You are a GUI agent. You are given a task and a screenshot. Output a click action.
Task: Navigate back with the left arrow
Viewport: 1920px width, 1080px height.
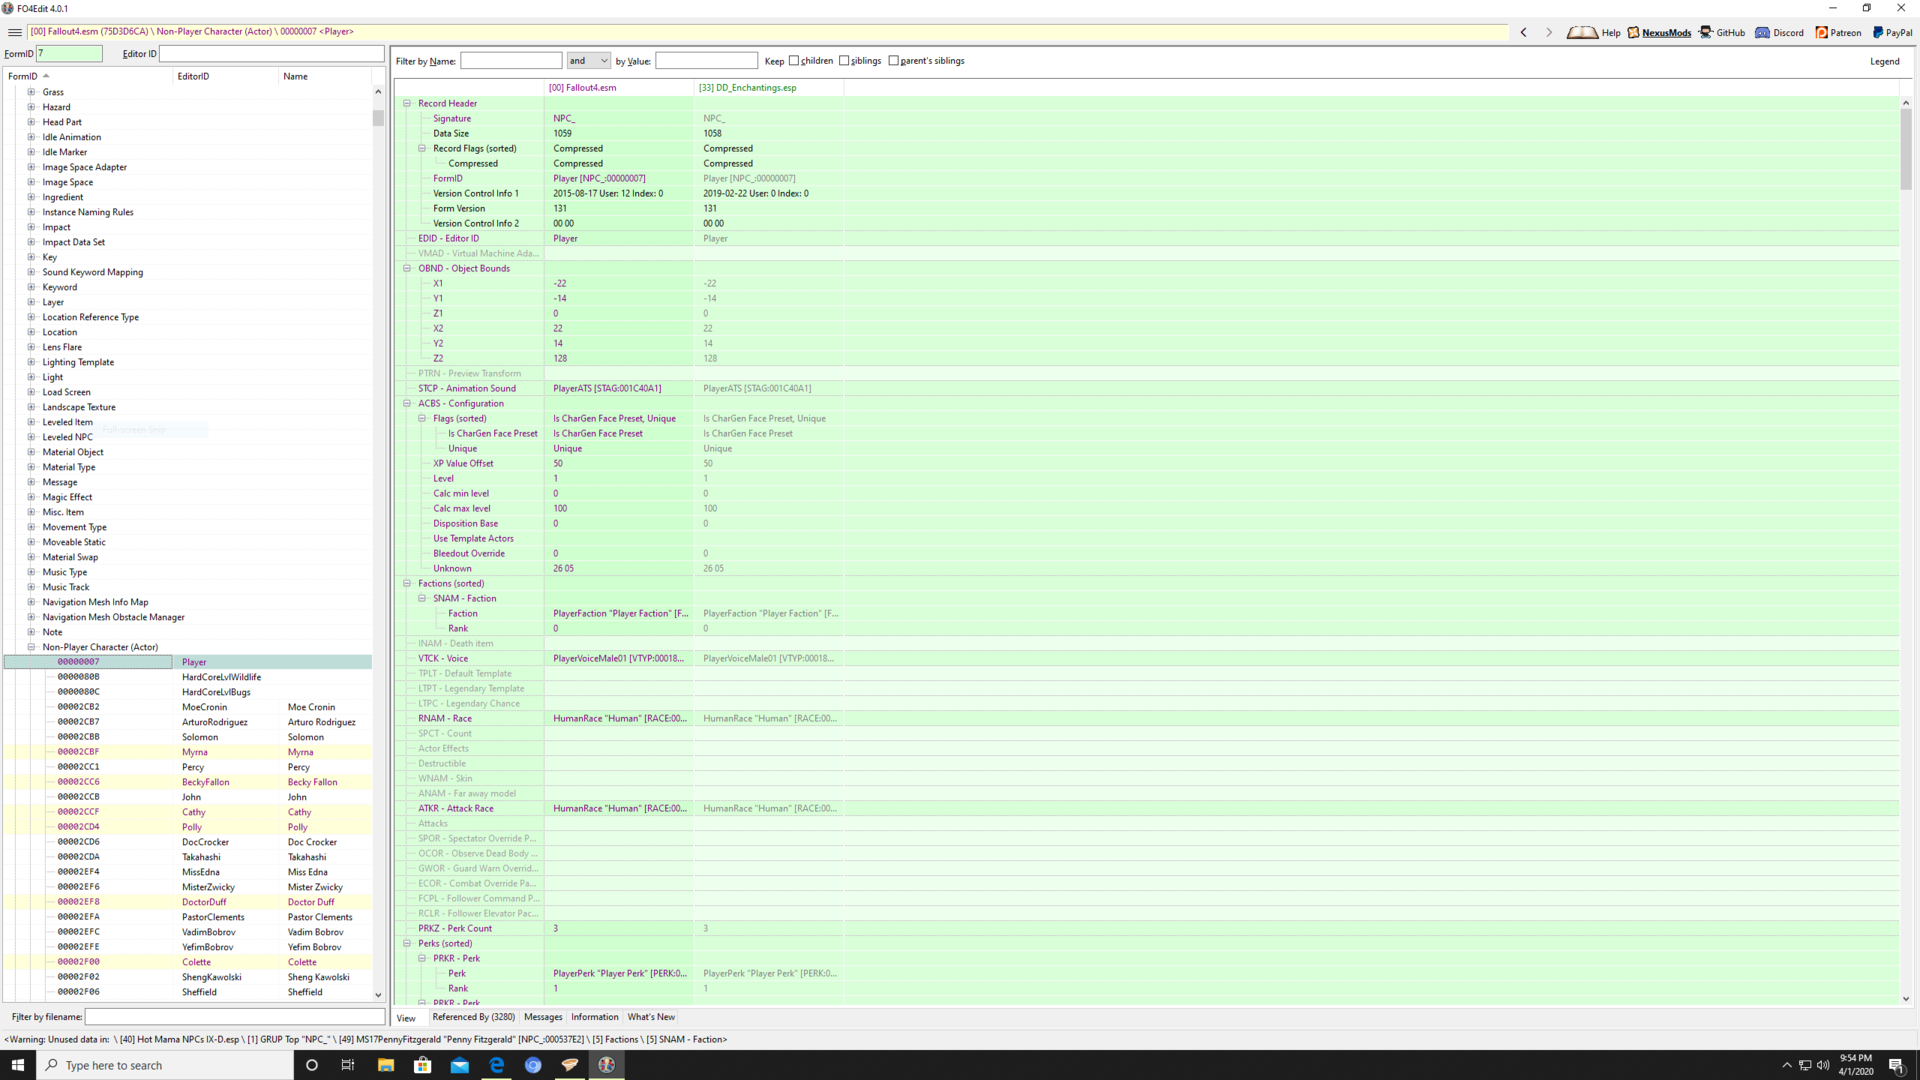tap(1524, 32)
